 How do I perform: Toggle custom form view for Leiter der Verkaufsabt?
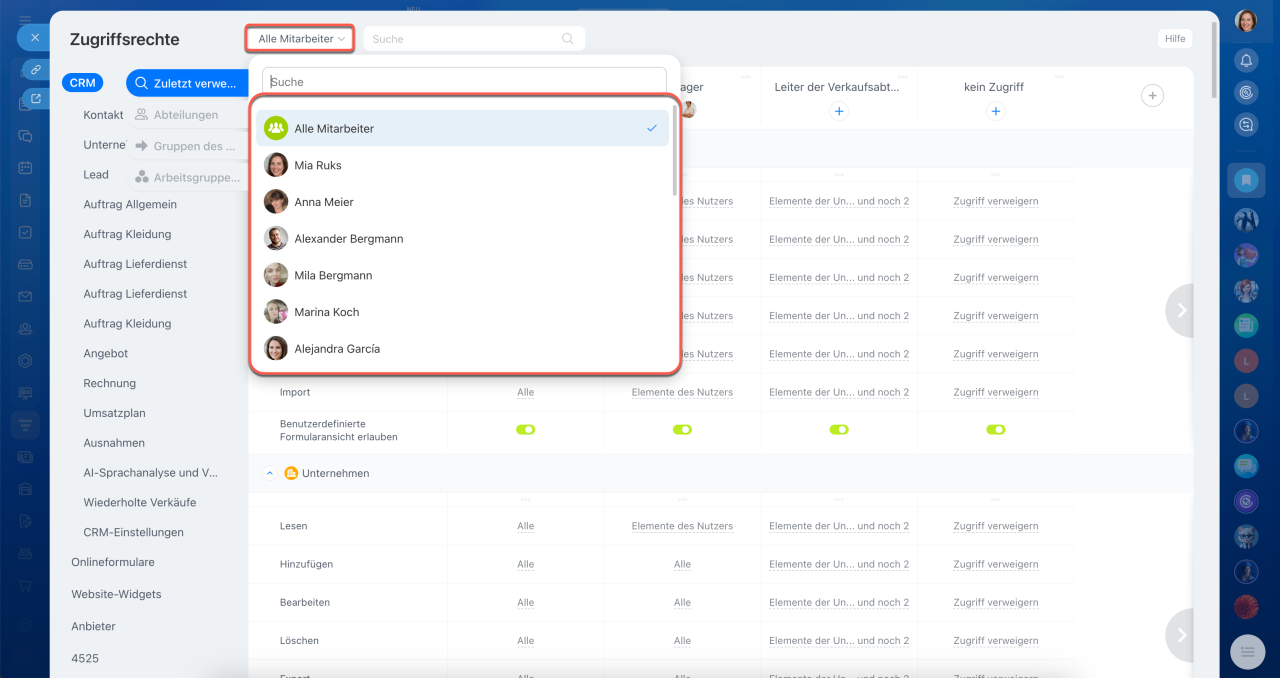[839, 429]
